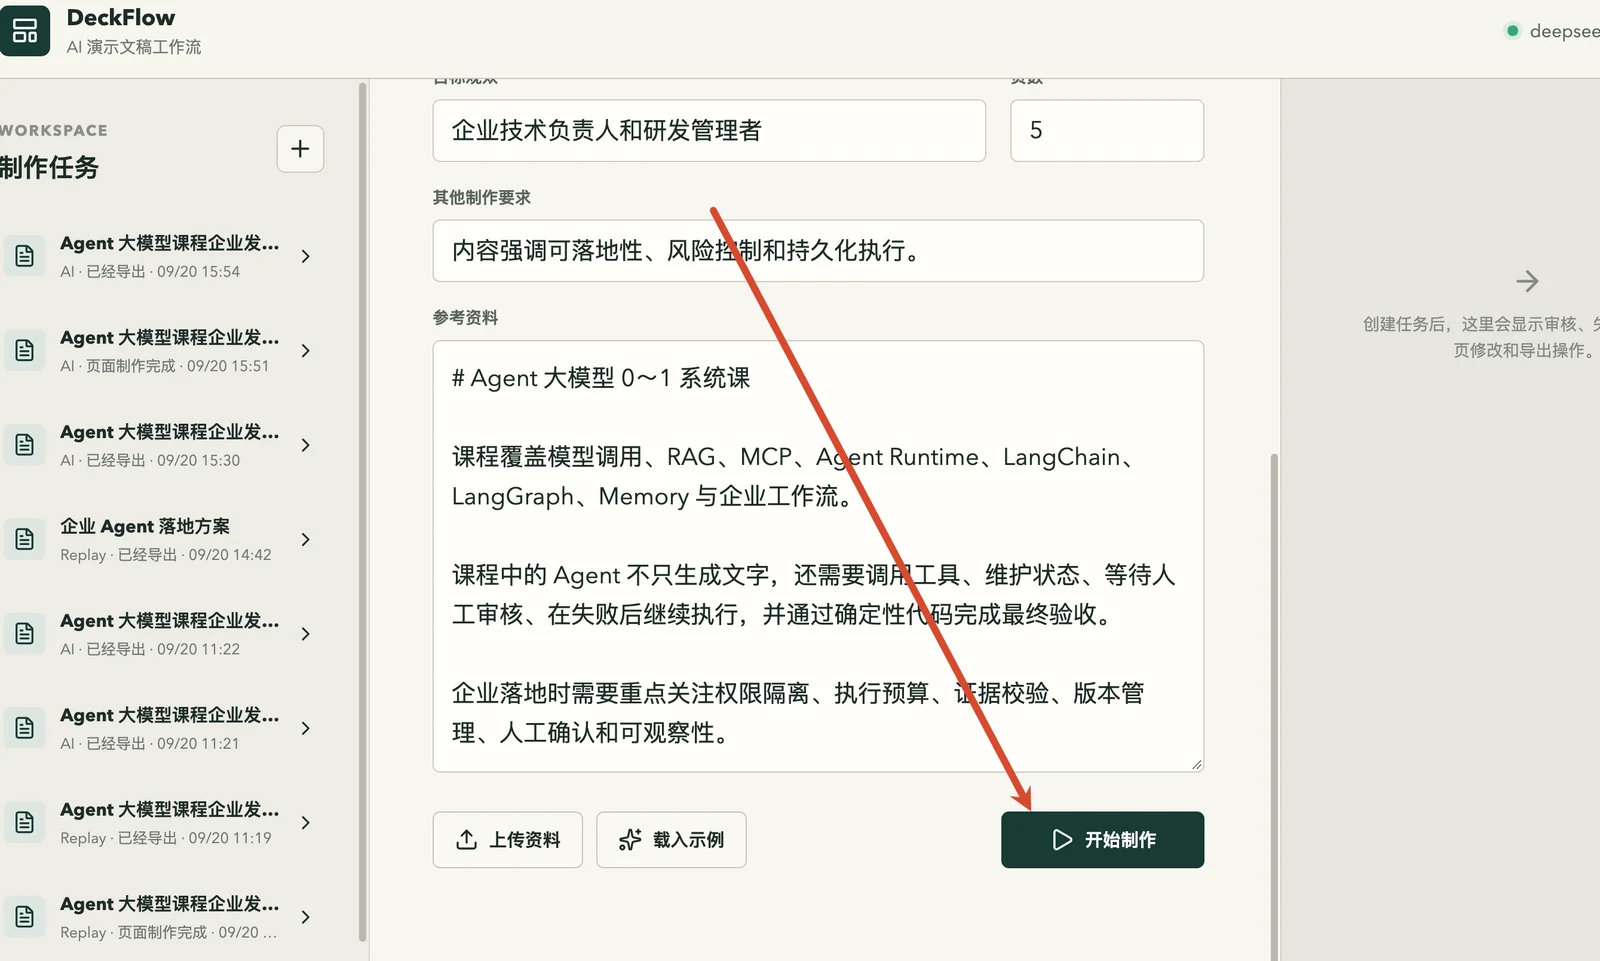Click AI · 已经导出 · 09/20 15:54 status text
The image size is (1600, 961).
click(150, 272)
